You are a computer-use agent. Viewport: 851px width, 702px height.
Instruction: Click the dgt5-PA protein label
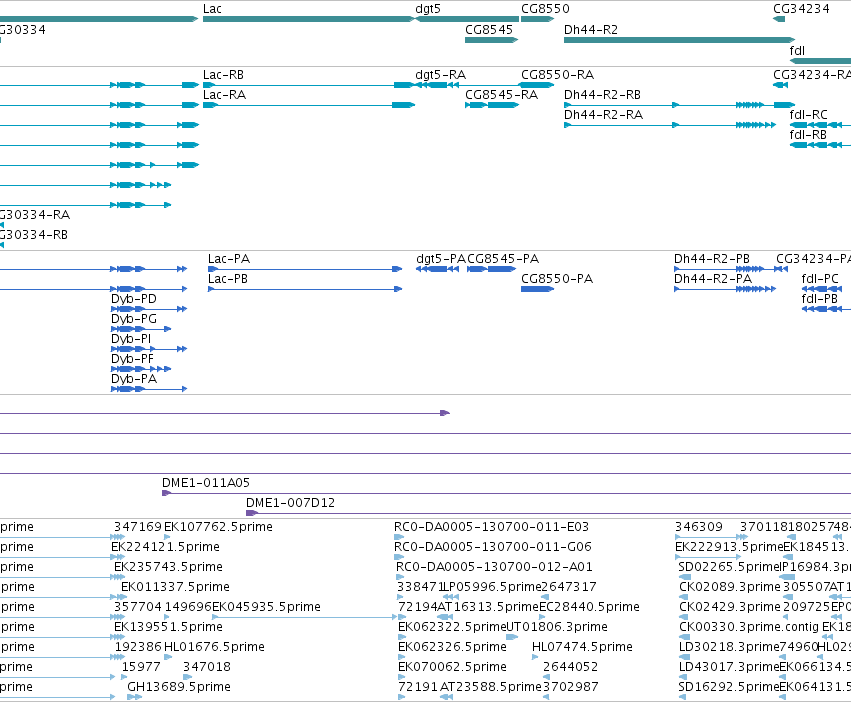pyautogui.click(x=441, y=259)
